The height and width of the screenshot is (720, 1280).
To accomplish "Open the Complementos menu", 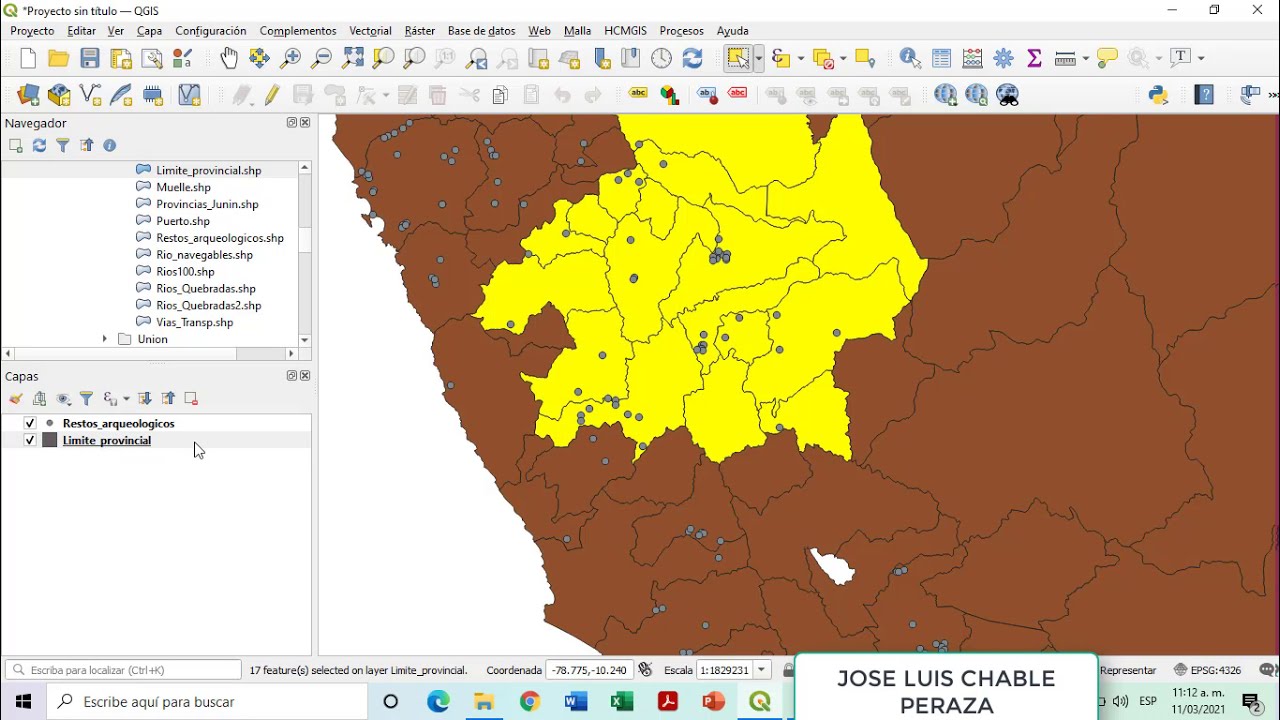I will [x=298, y=31].
